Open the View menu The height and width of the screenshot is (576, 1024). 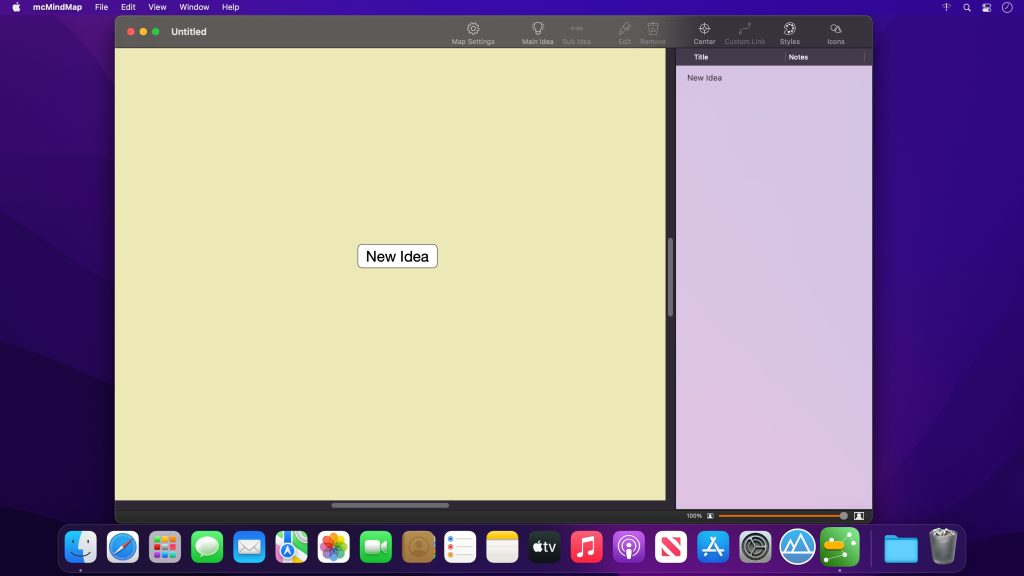coord(156,7)
